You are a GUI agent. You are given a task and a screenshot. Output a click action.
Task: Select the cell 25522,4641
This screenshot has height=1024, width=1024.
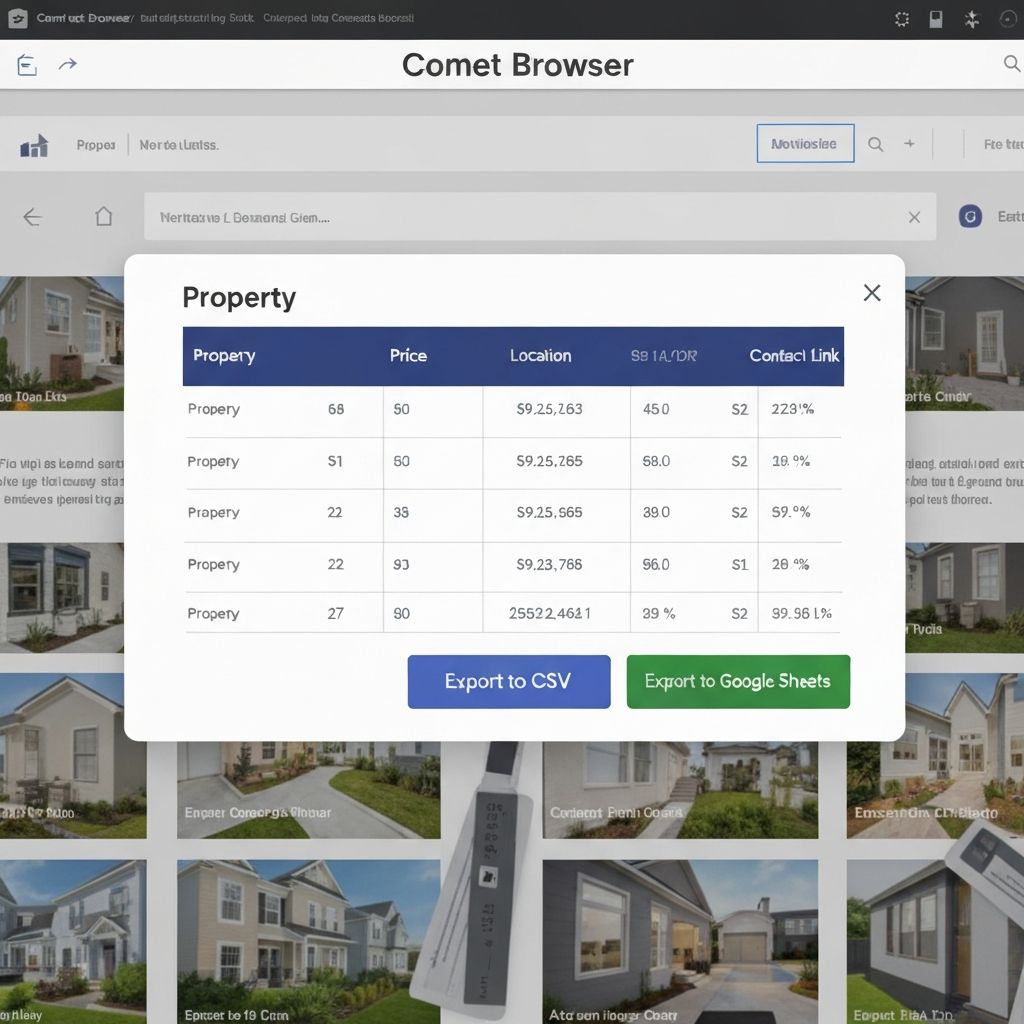(549, 613)
